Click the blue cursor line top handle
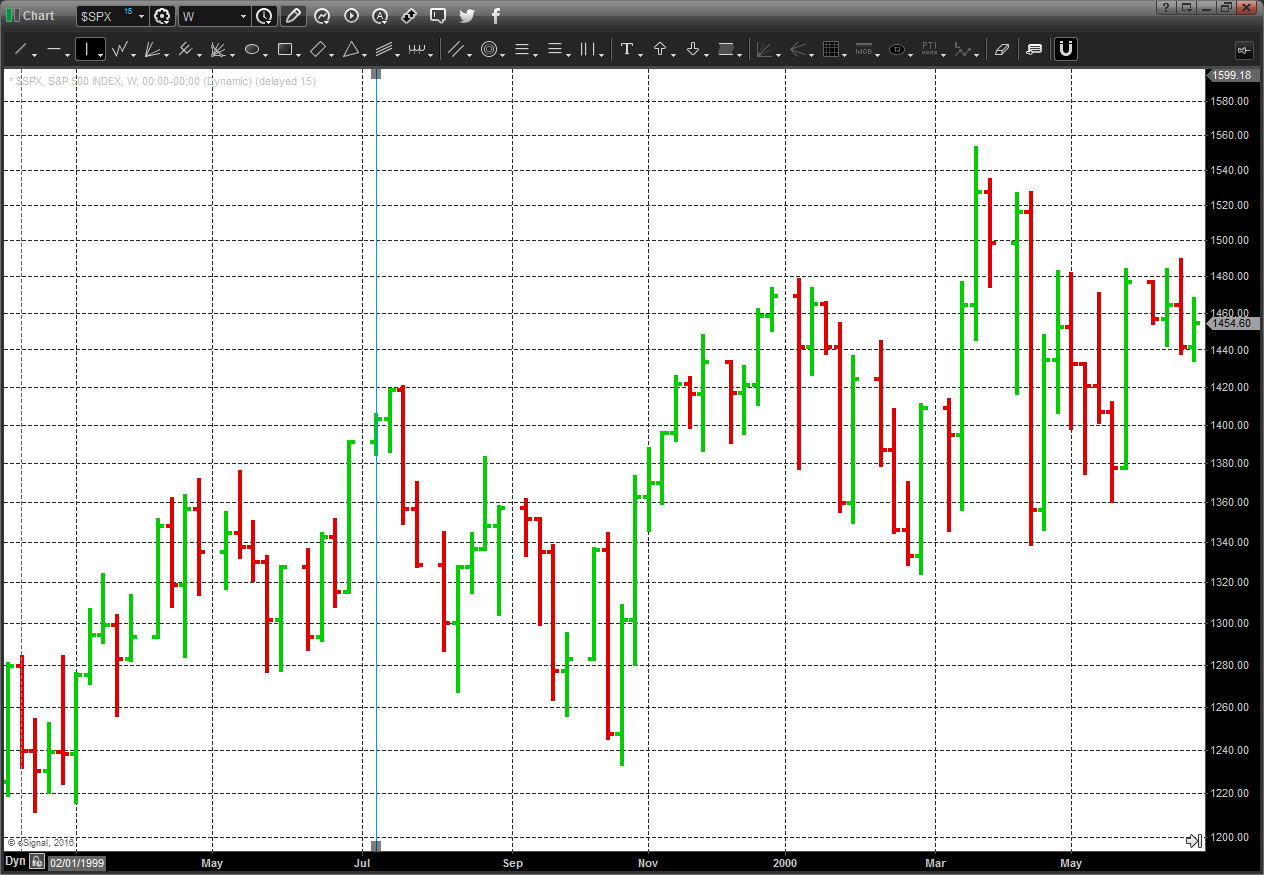The height and width of the screenshot is (875, 1264). pos(376,73)
